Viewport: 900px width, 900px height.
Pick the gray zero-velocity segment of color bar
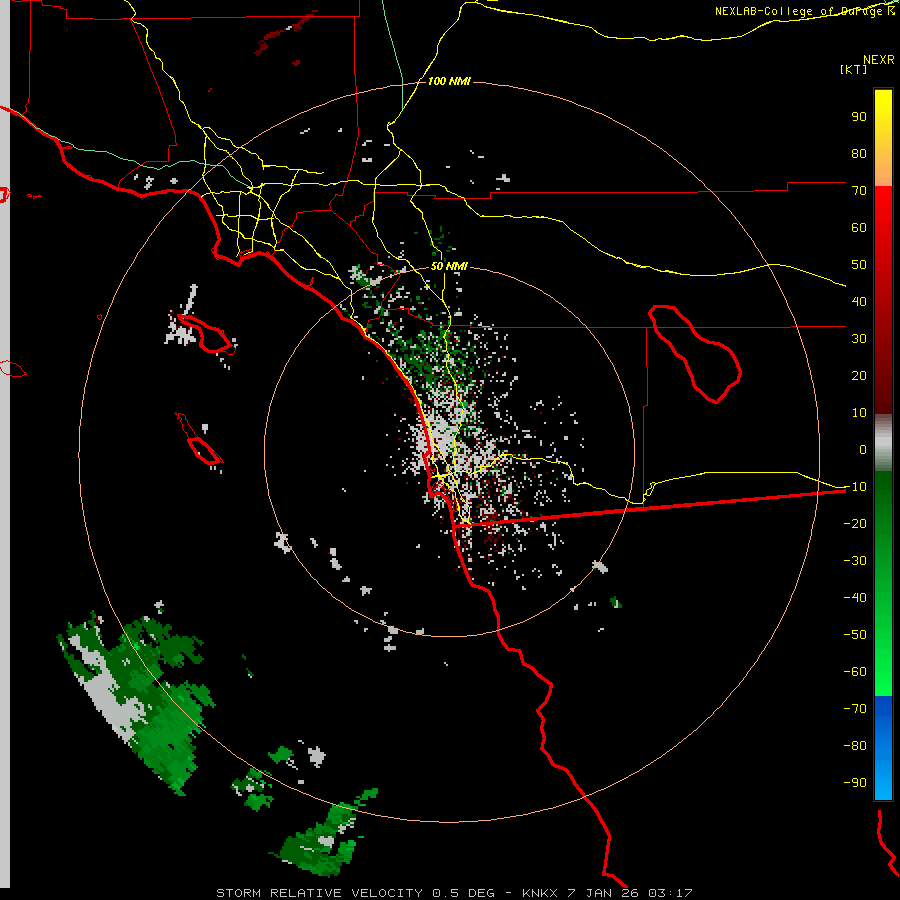(x=883, y=445)
